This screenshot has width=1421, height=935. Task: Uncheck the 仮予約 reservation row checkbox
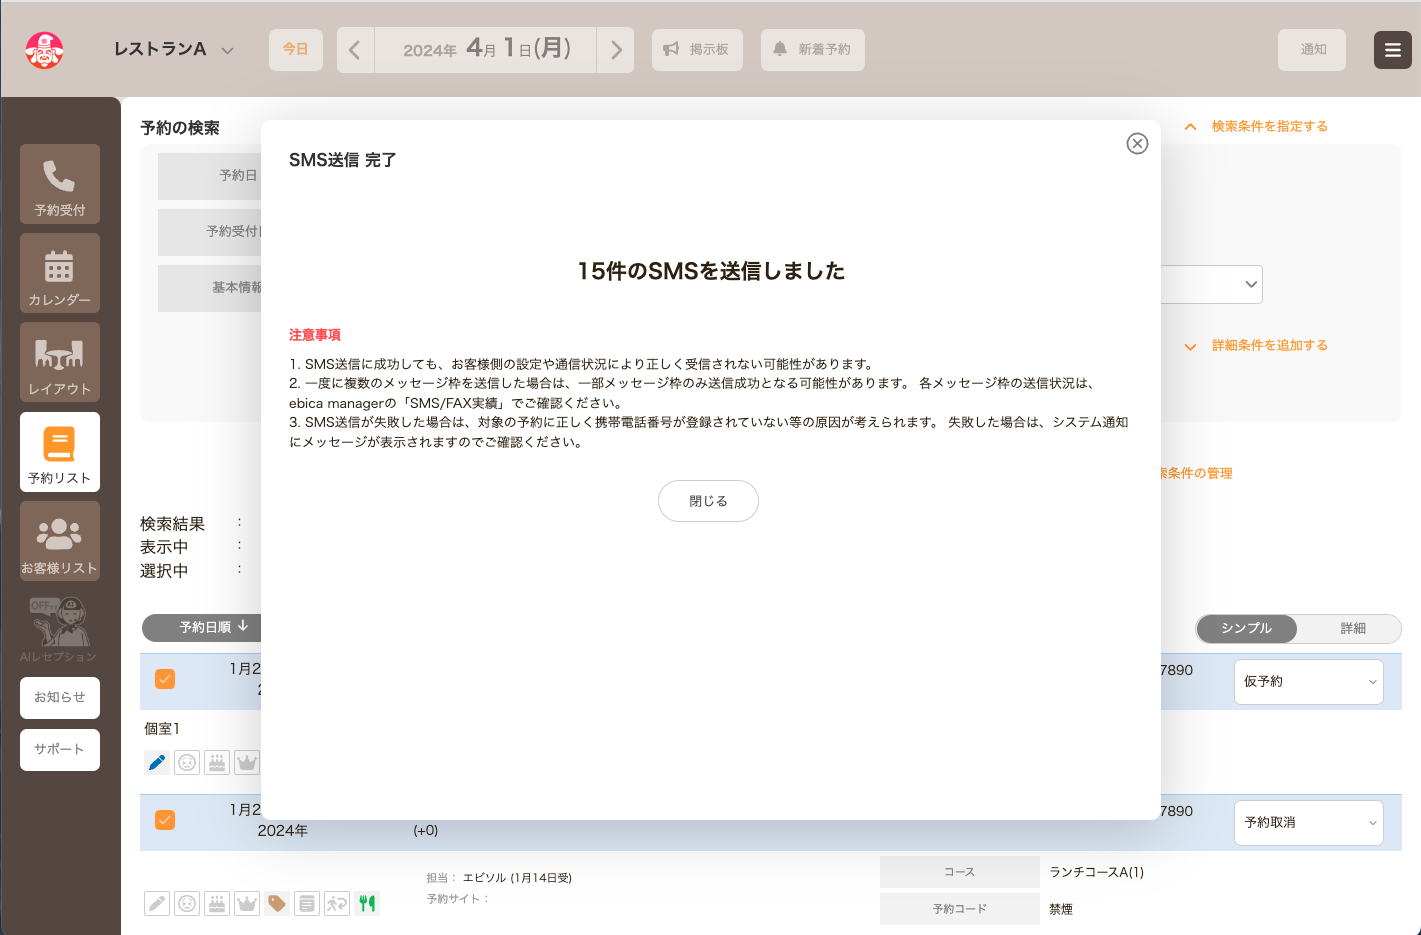[x=165, y=679]
